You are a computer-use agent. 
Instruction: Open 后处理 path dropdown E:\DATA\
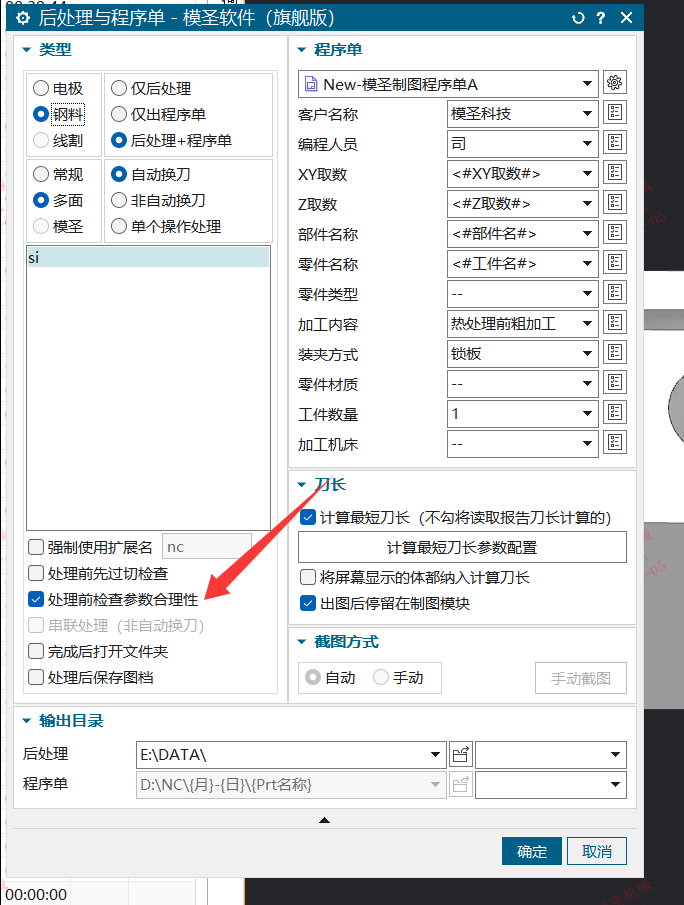click(291, 754)
